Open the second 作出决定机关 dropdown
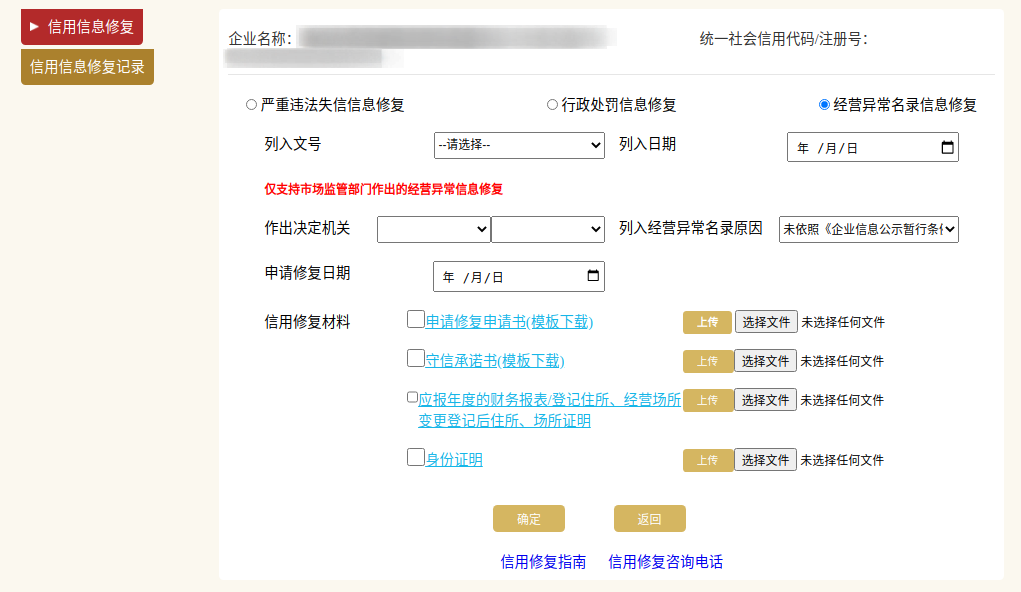This screenshot has width=1021, height=592. tap(548, 229)
